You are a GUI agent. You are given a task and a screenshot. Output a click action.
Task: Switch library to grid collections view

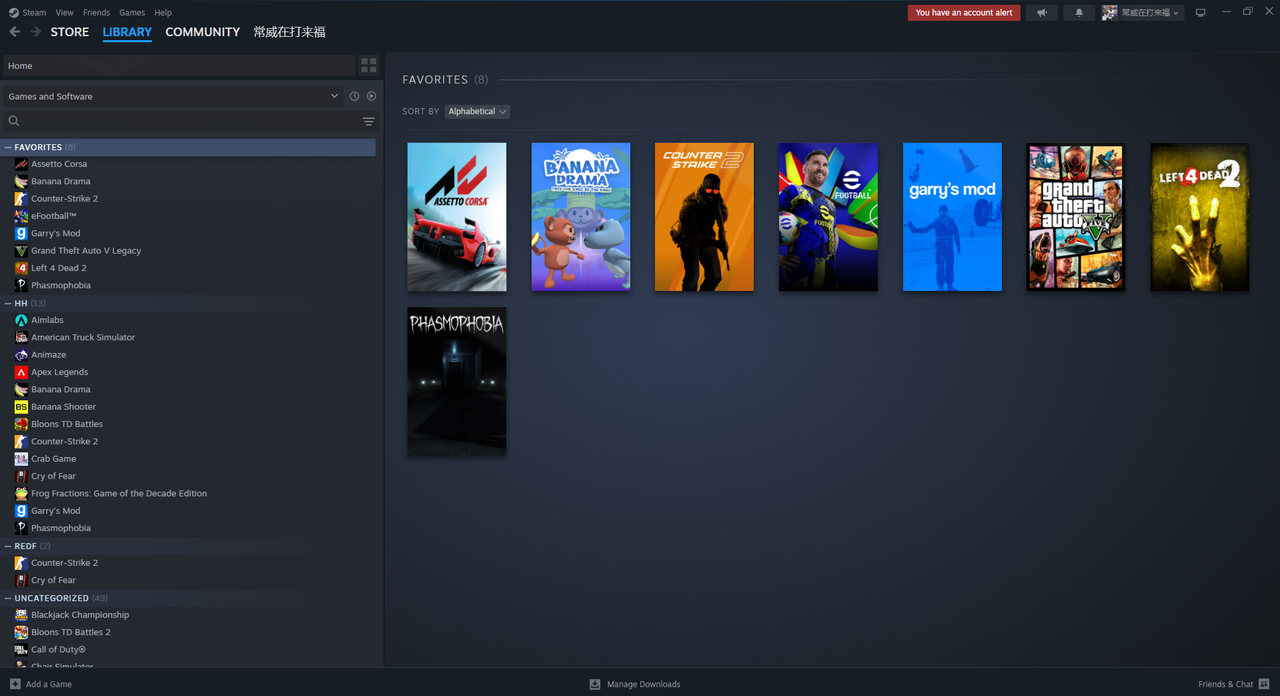click(x=369, y=66)
